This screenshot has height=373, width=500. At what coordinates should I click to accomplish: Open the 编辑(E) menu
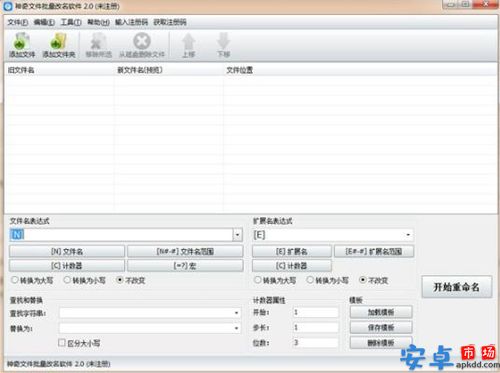click(x=44, y=22)
